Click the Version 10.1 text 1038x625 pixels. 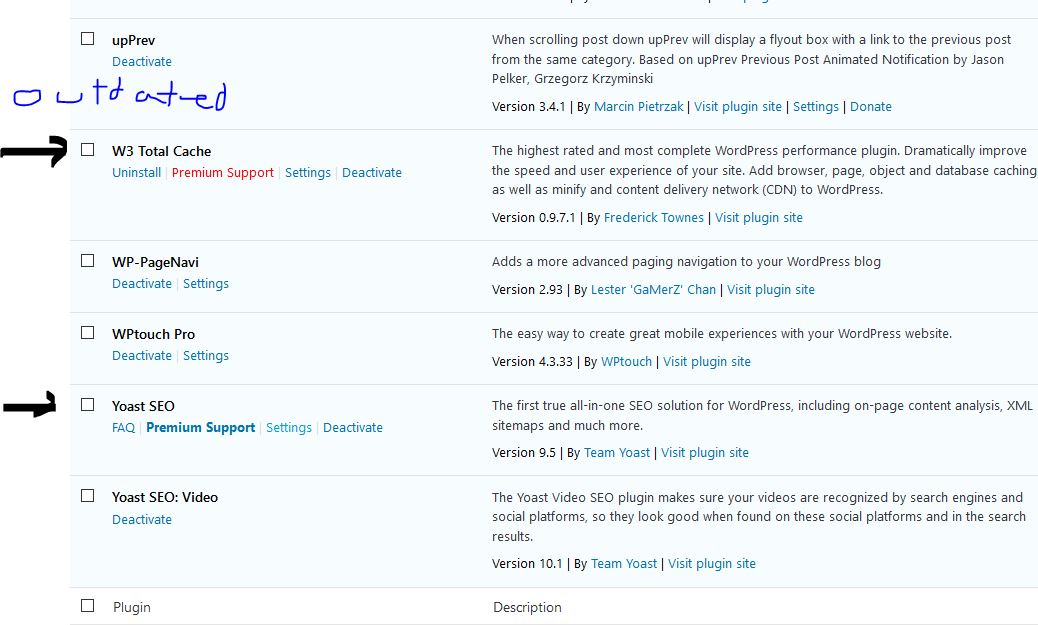(527, 564)
